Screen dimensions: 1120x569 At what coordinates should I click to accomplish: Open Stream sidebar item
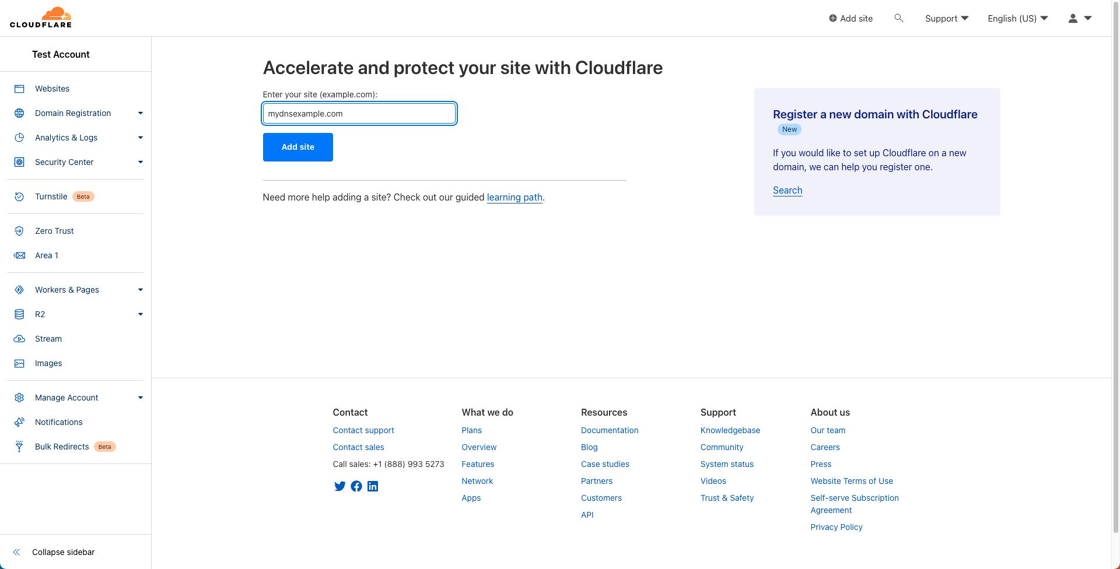click(x=49, y=339)
